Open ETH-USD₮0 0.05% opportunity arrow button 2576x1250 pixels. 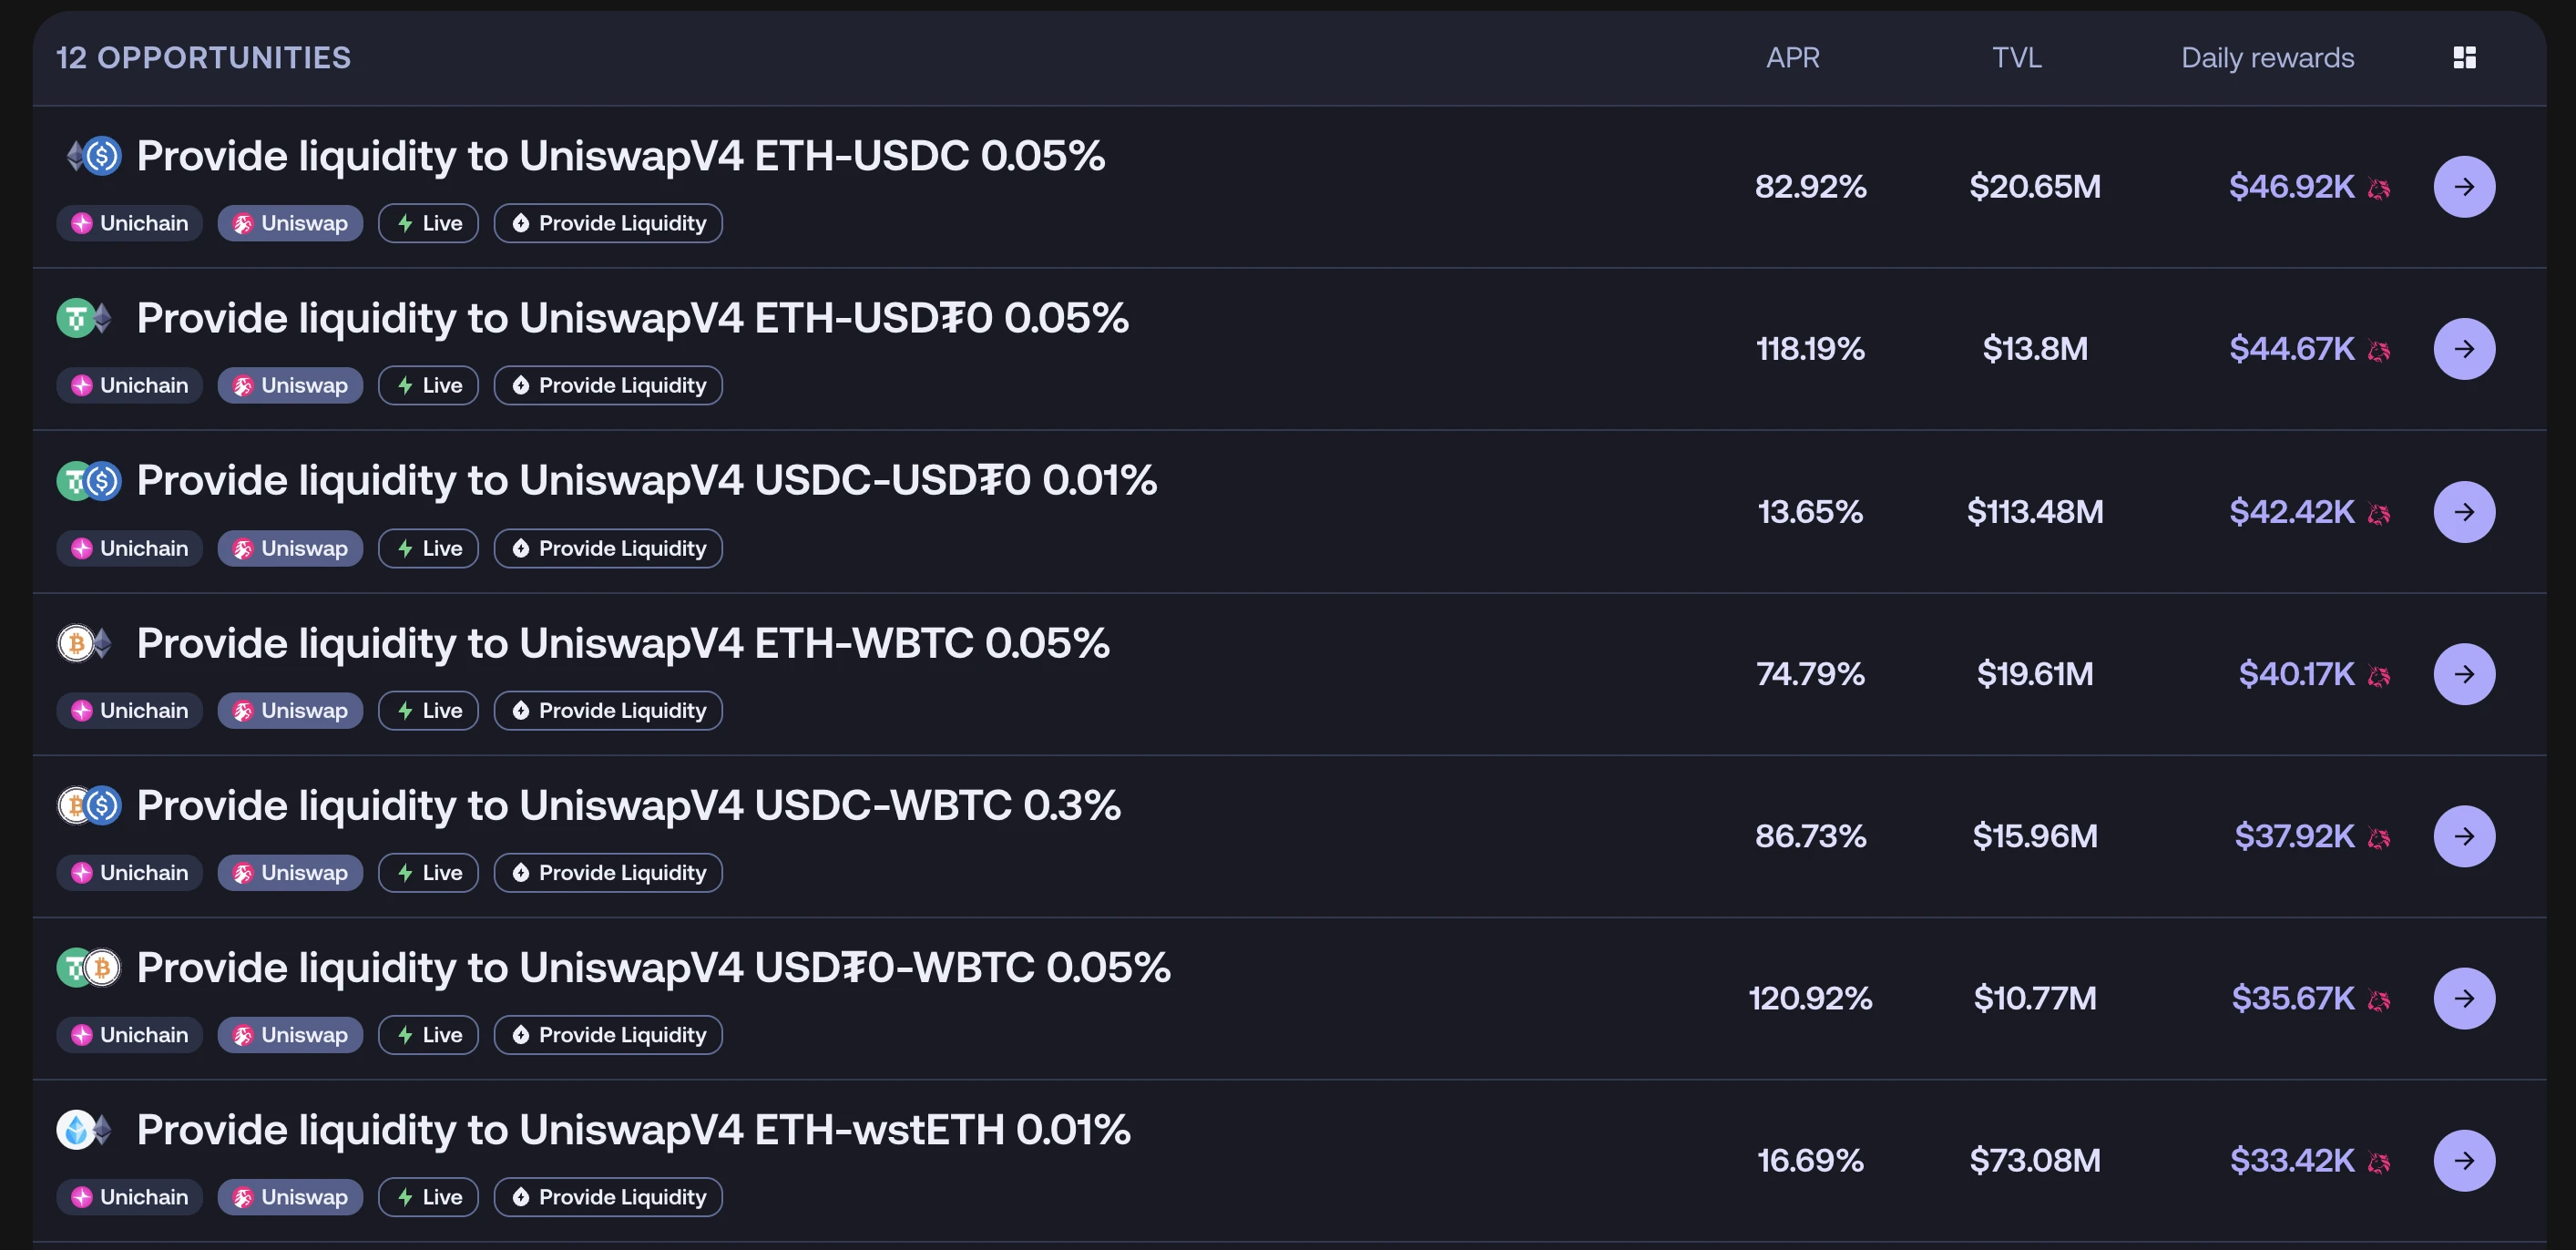point(2463,349)
